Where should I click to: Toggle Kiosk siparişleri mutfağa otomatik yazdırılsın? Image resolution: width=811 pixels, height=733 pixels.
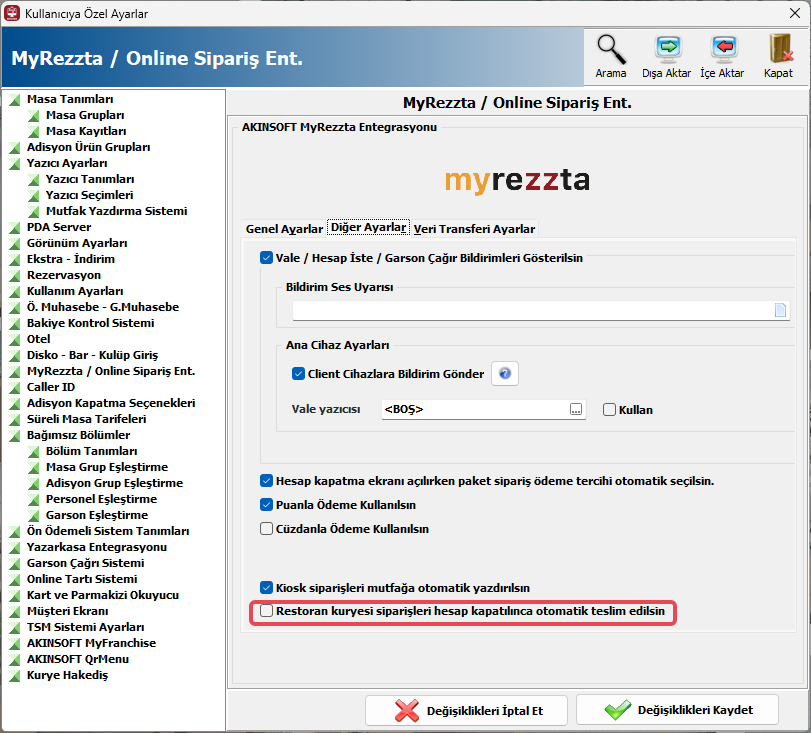[x=266, y=588]
